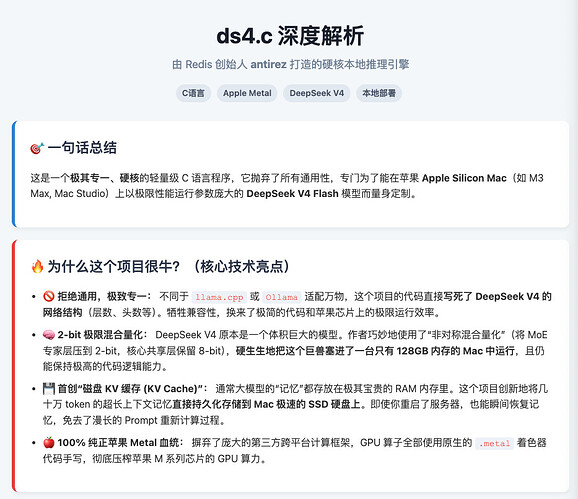Click the bold label 拒绝通用，极致专一
This screenshot has width=578, height=499.
(104, 297)
